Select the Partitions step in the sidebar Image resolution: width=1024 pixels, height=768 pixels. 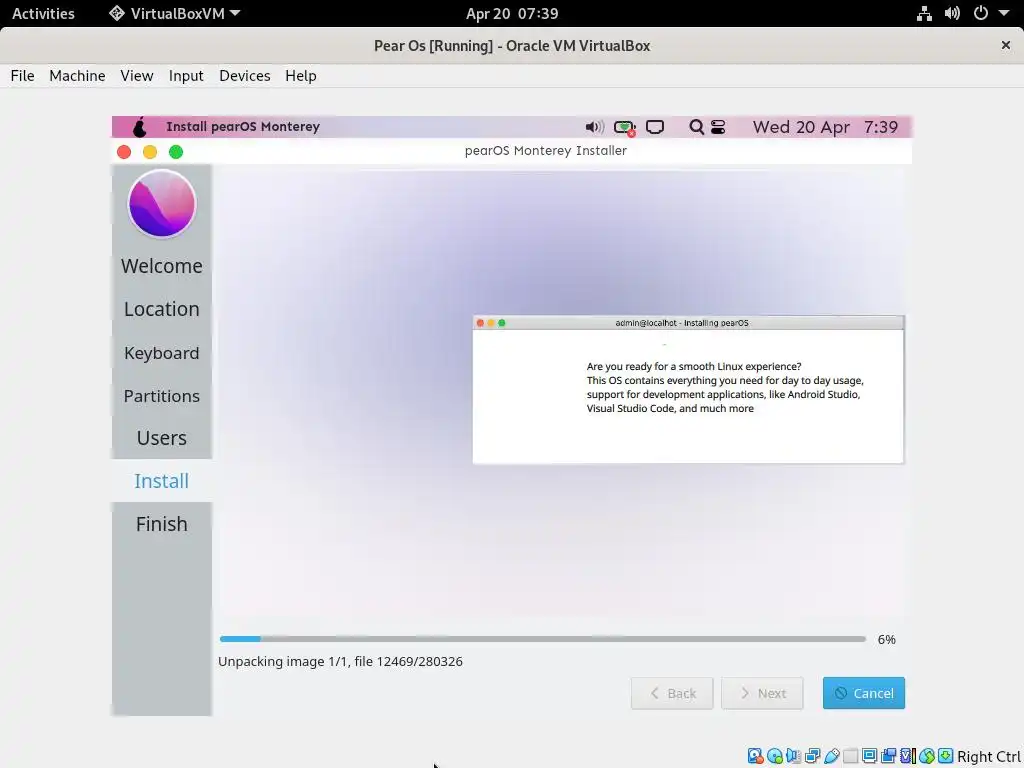pos(161,396)
